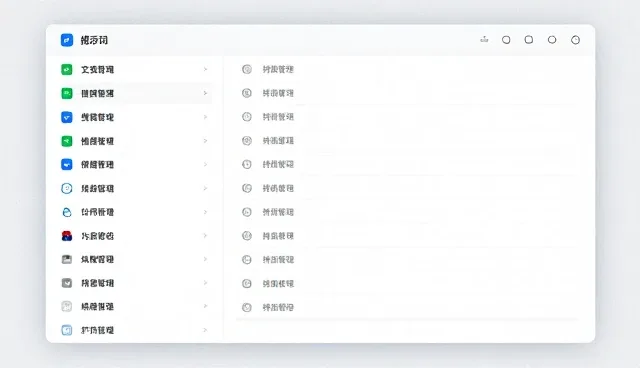Click the rounded-square icon in the header
The image size is (640, 368).
coord(529,40)
